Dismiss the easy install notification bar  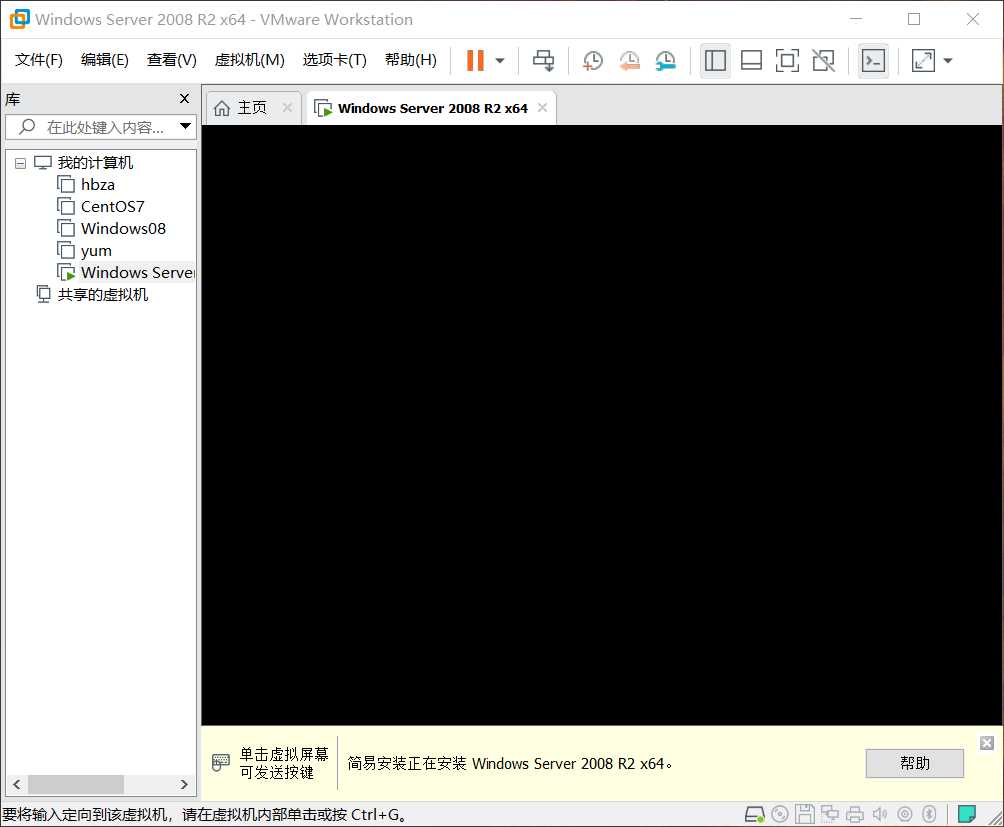pyautogui.click(x=987, y=743)
